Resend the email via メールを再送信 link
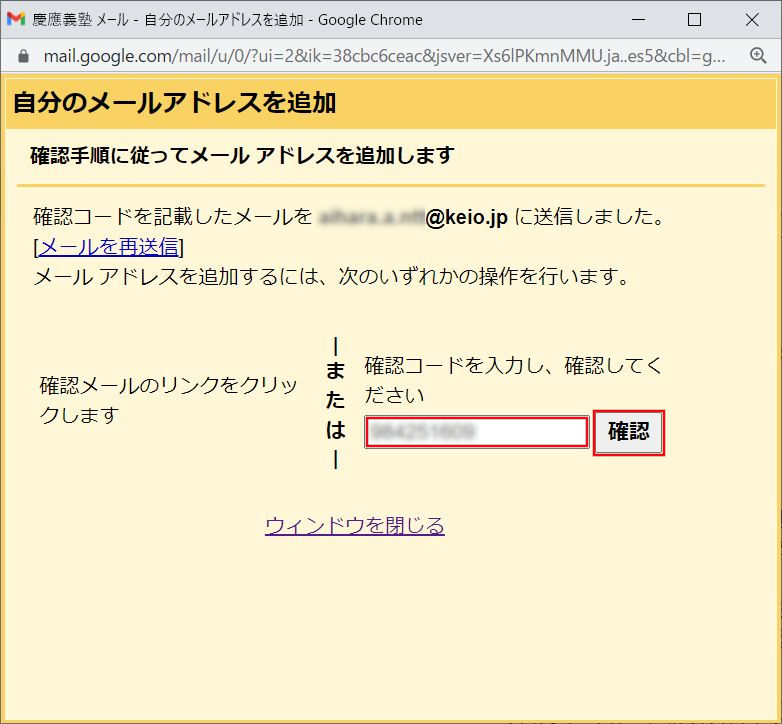 (108, 246)
